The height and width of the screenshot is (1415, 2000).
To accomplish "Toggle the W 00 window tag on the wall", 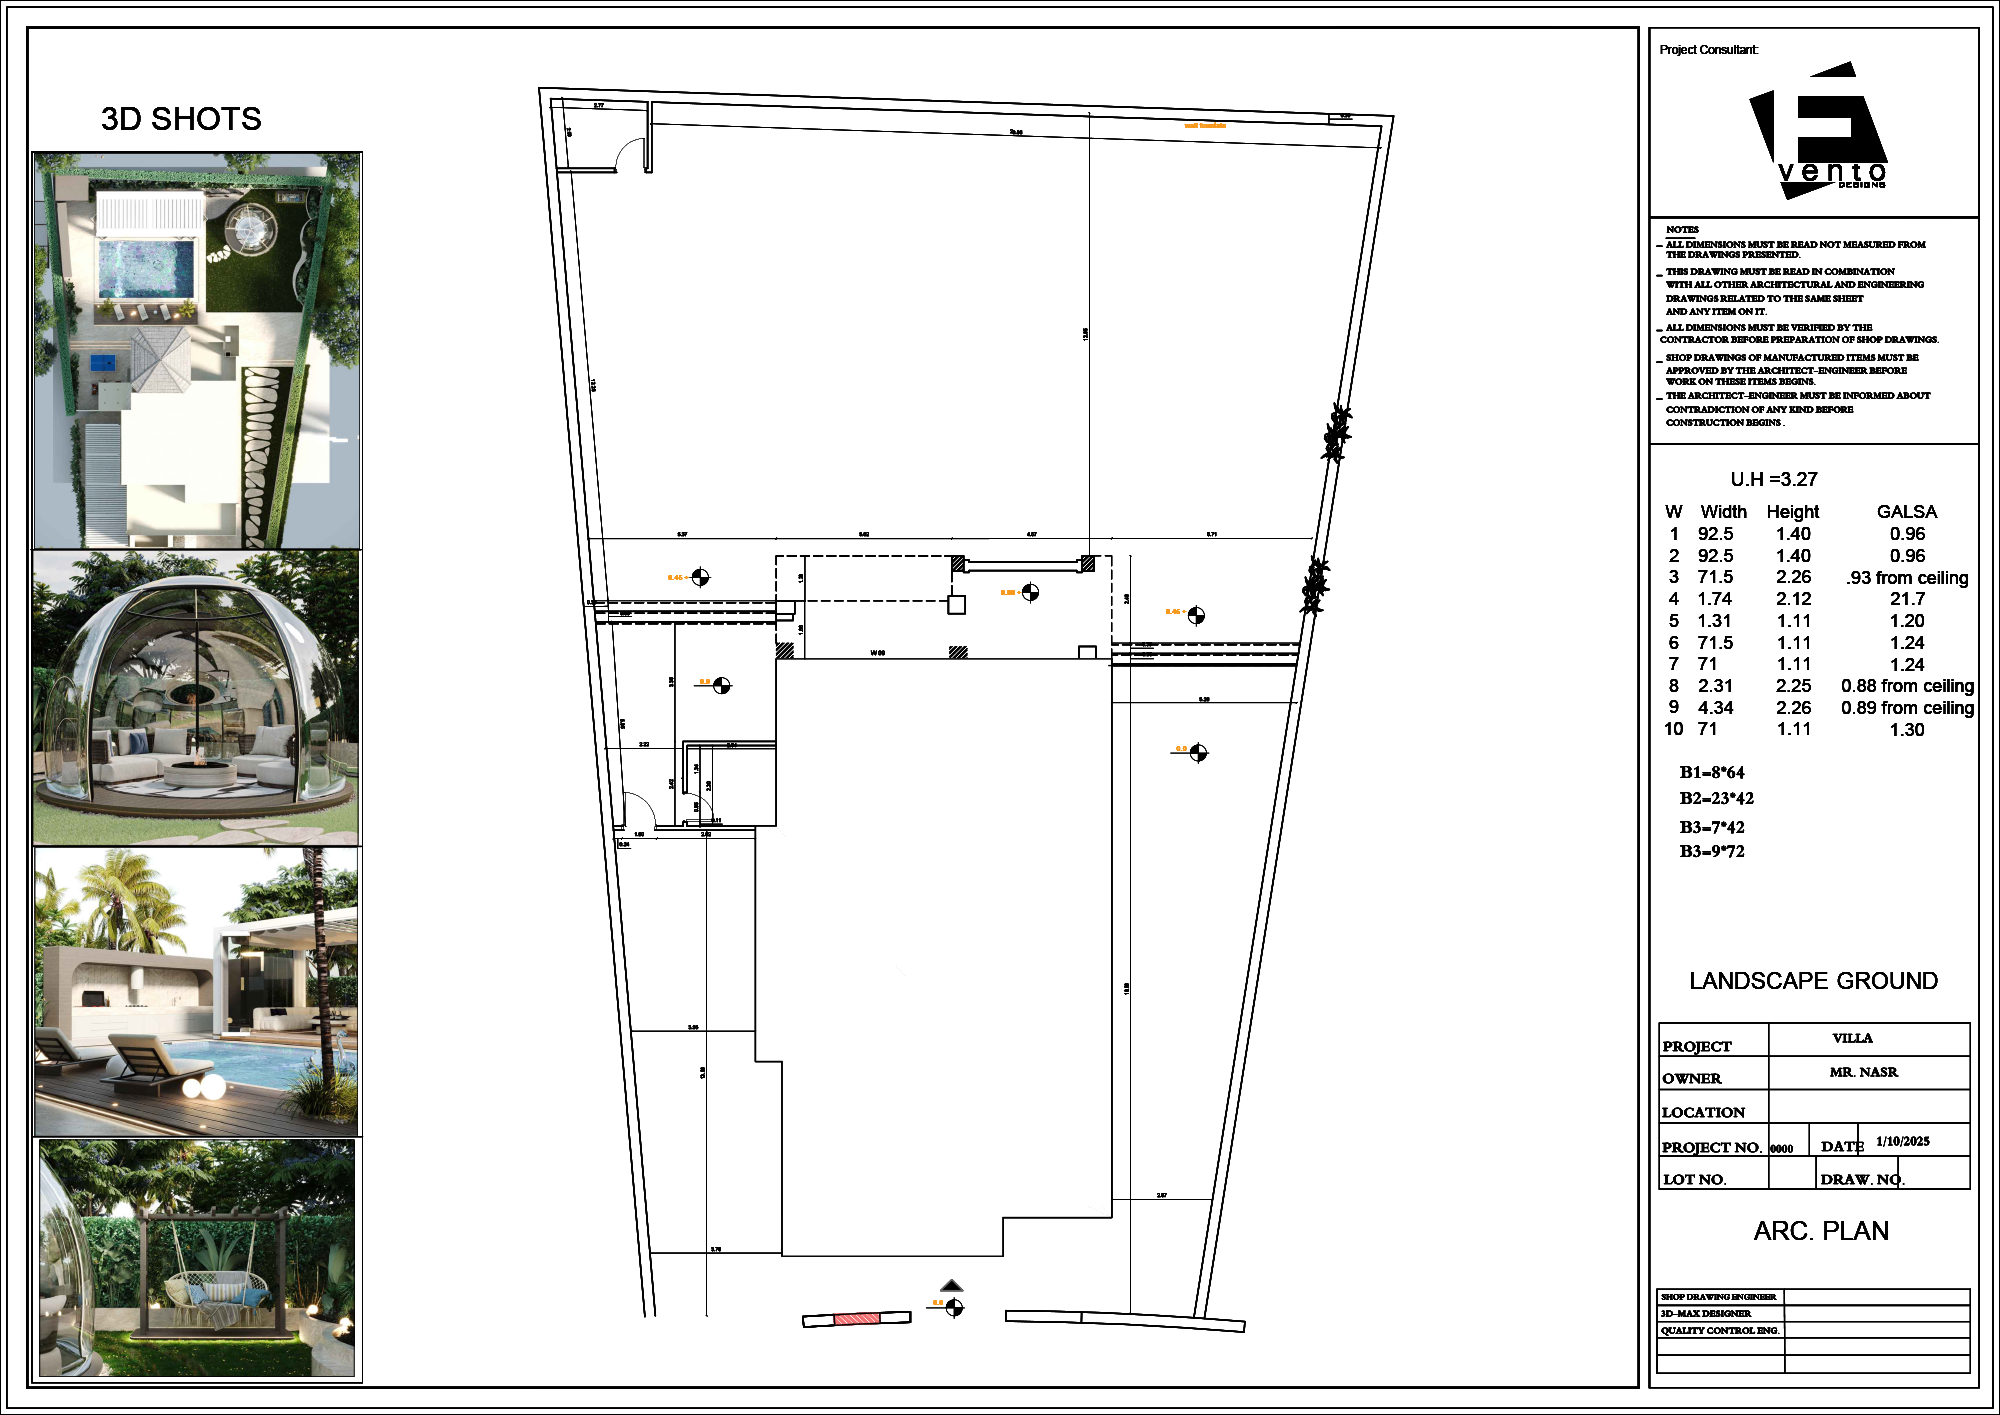I will (x=878, y=650).
